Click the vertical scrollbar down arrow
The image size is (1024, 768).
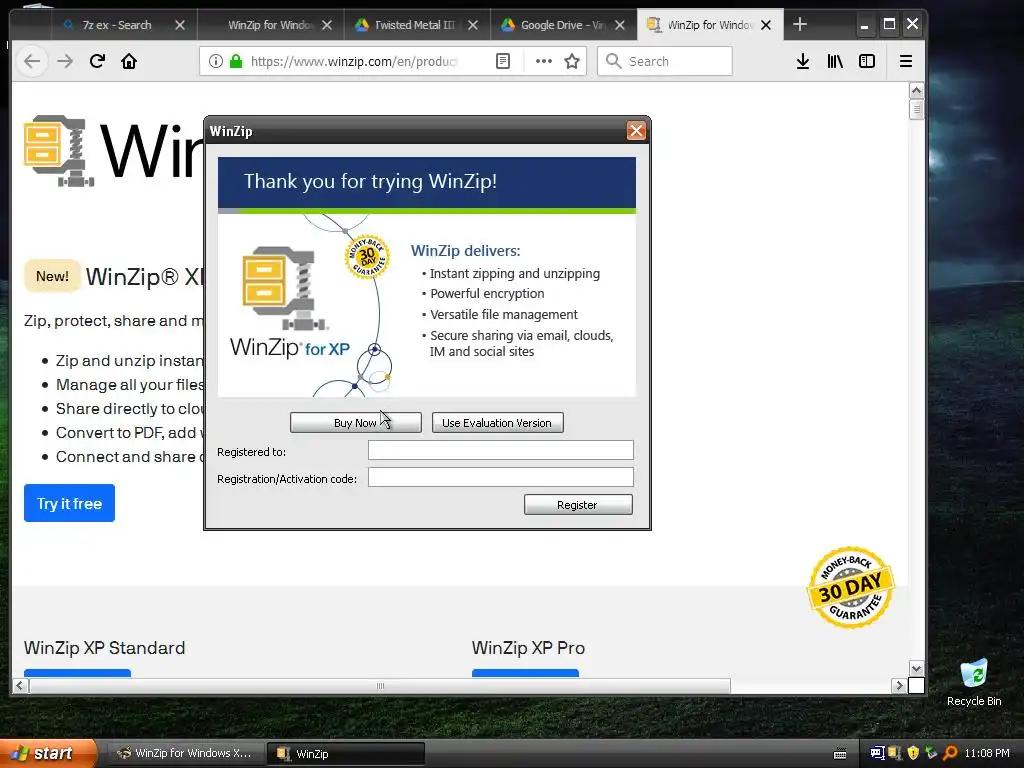[x=916, y=669]
